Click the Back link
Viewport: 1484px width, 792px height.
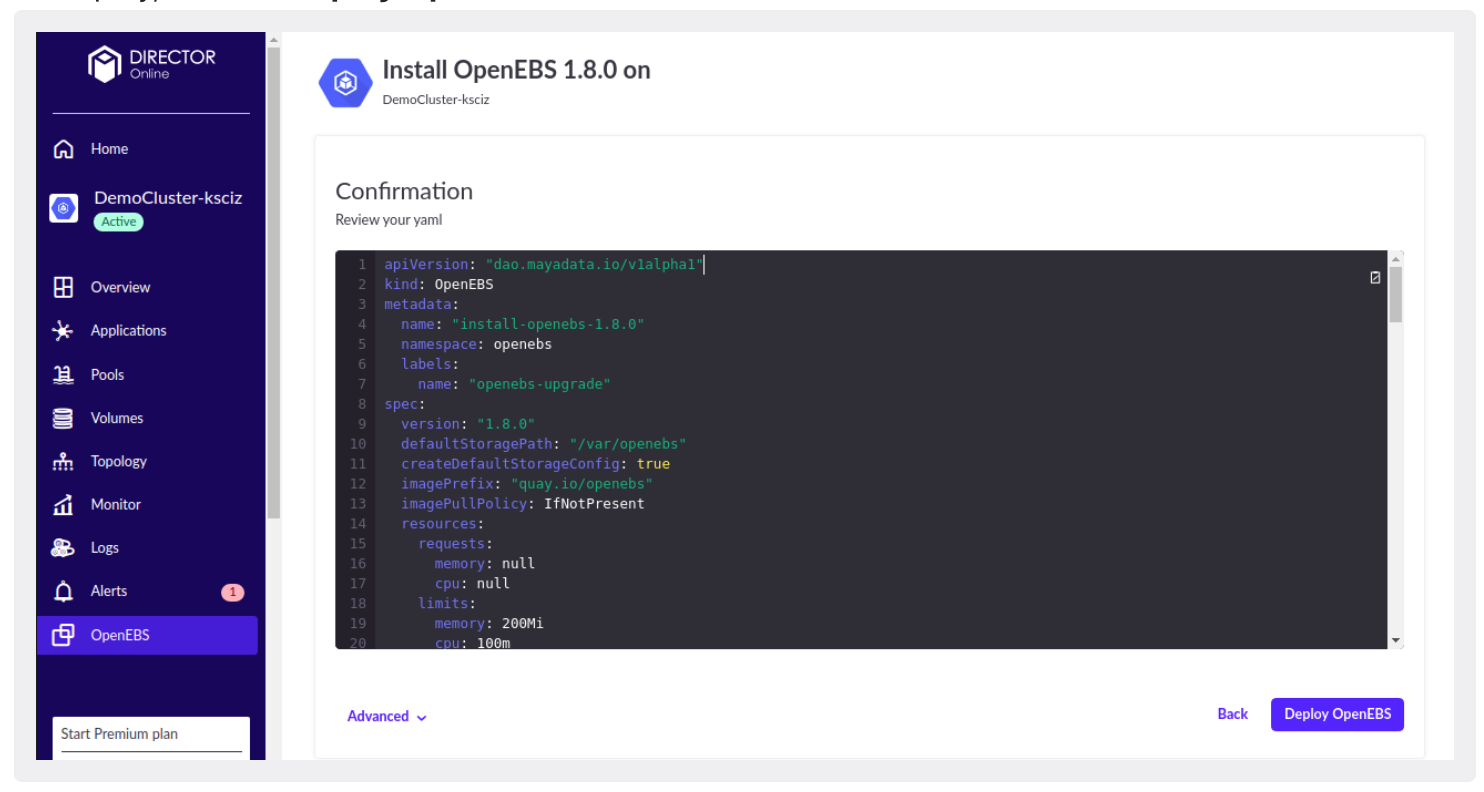[x=1232, y=714]
